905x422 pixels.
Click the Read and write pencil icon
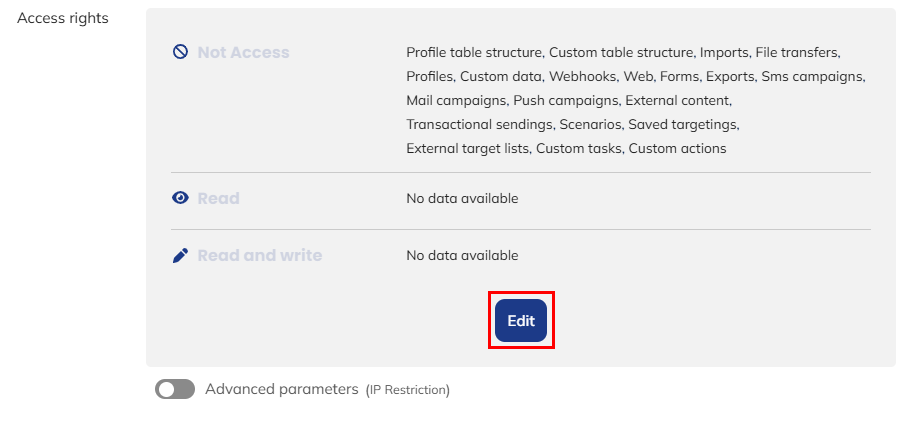click(180, 255)
